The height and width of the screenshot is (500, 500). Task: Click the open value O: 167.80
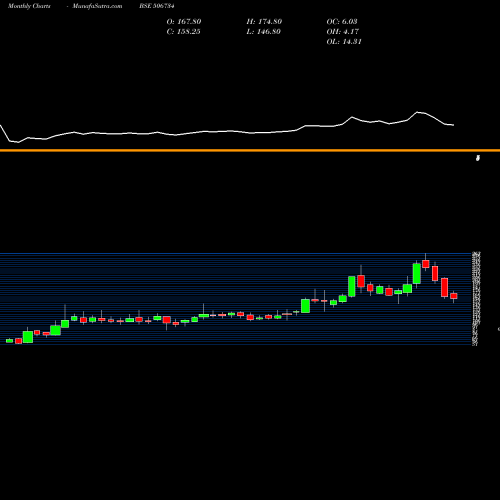tap(184, 22)
